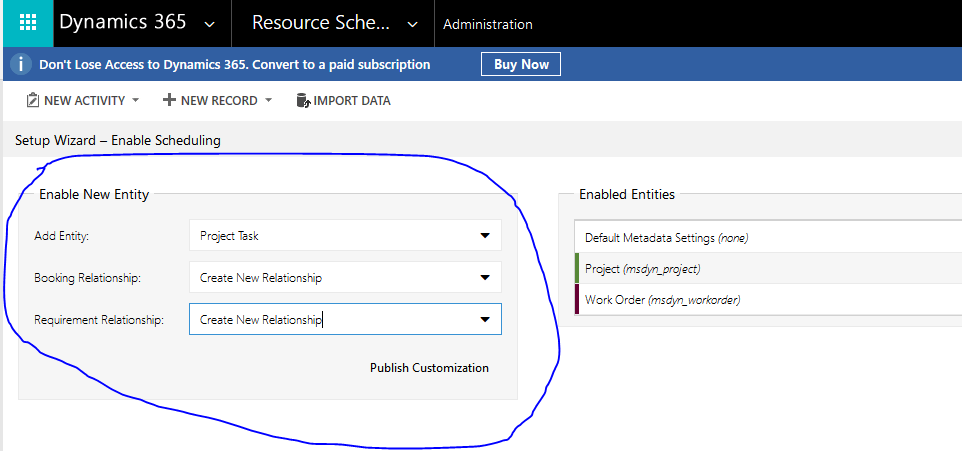The height and width of the screenshot is (451, 962).
Task: Click the Import Data database icon
Action: (302, 100)
